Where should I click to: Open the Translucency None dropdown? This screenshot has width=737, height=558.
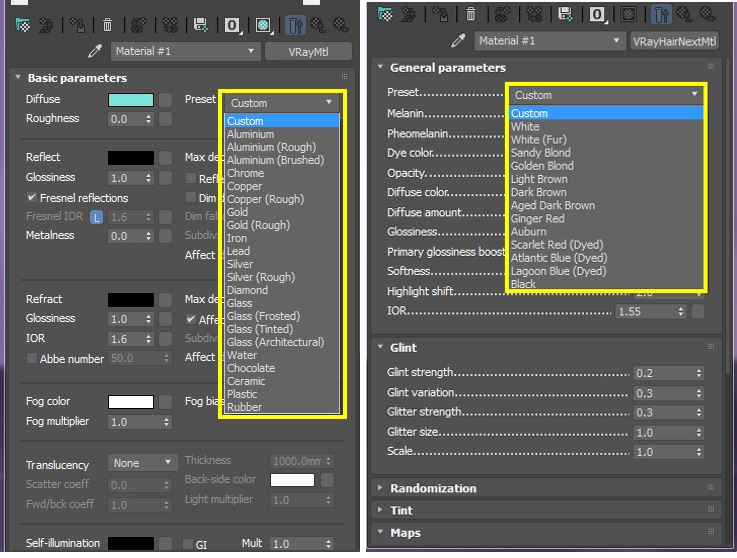point(142,463)
